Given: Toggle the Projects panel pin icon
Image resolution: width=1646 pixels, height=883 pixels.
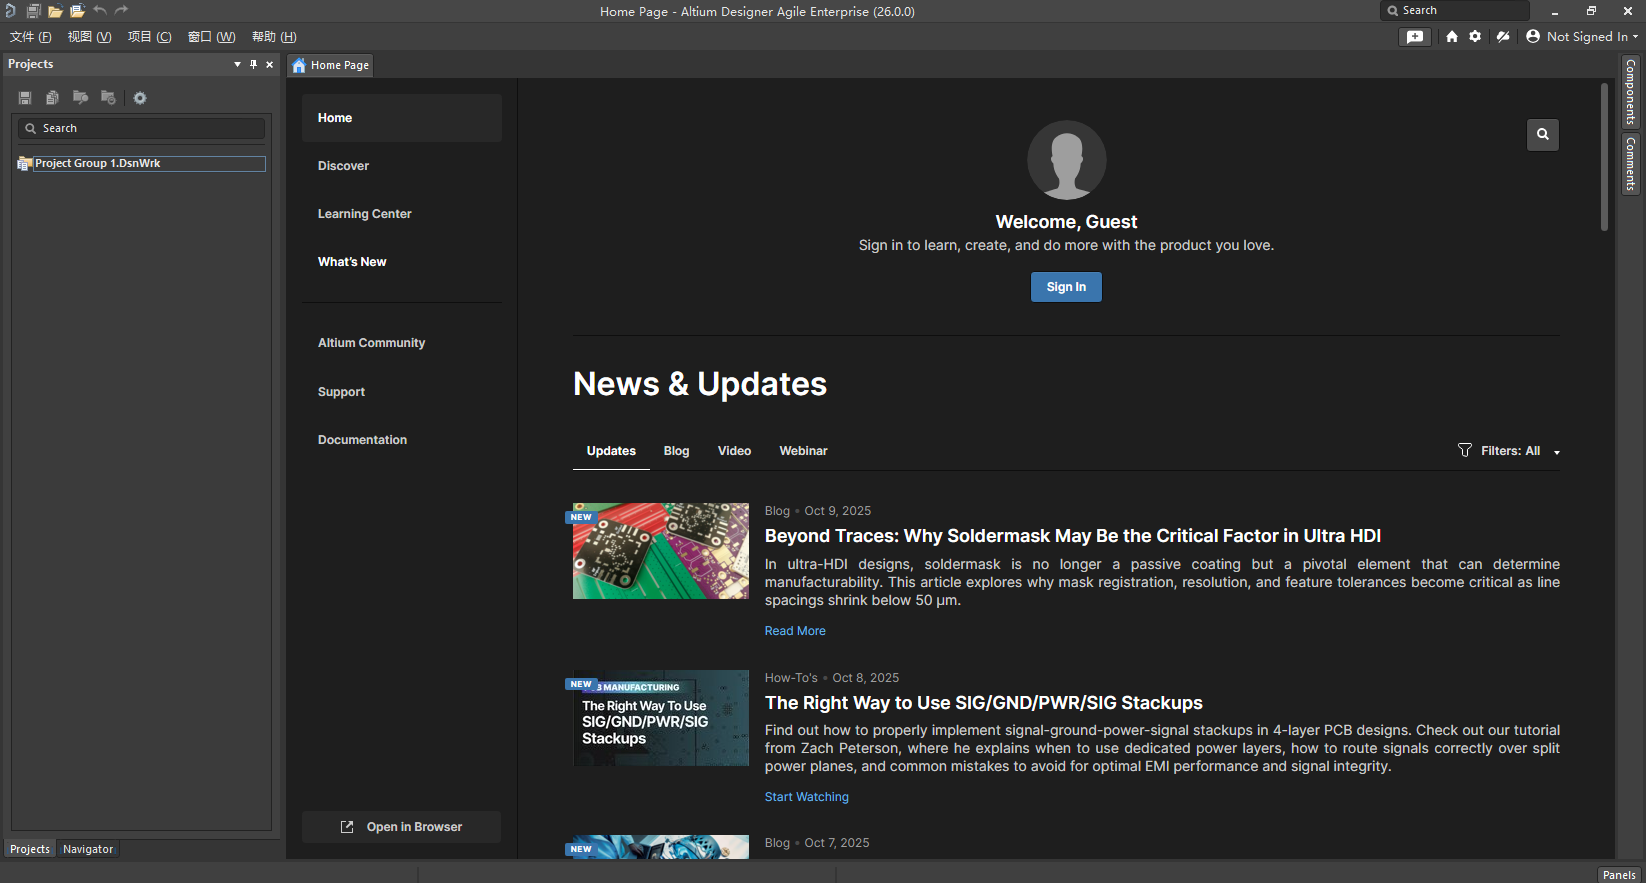Looking at the screenshot, I should 253,64.
